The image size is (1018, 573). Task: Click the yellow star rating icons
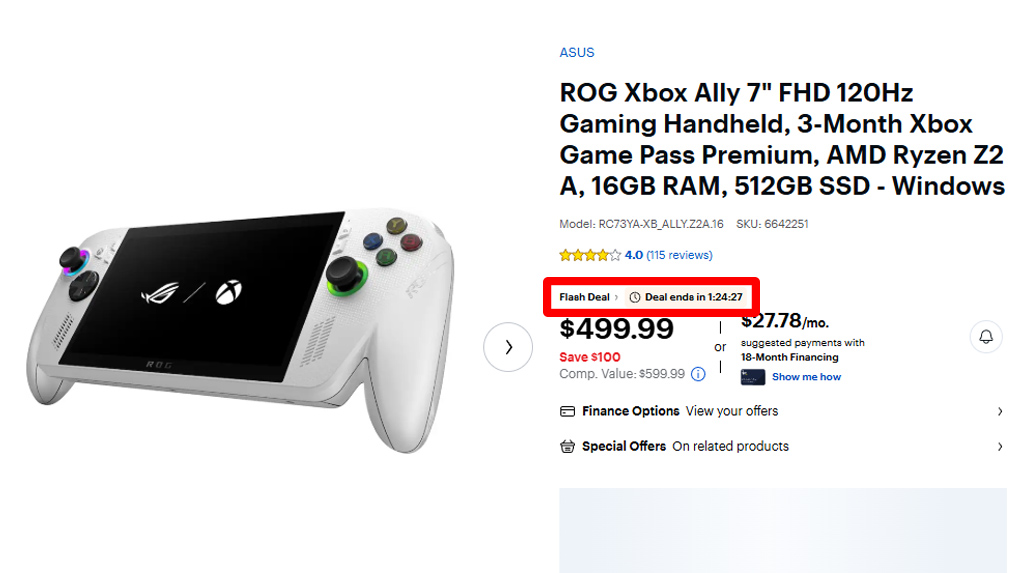click(590, 255)
